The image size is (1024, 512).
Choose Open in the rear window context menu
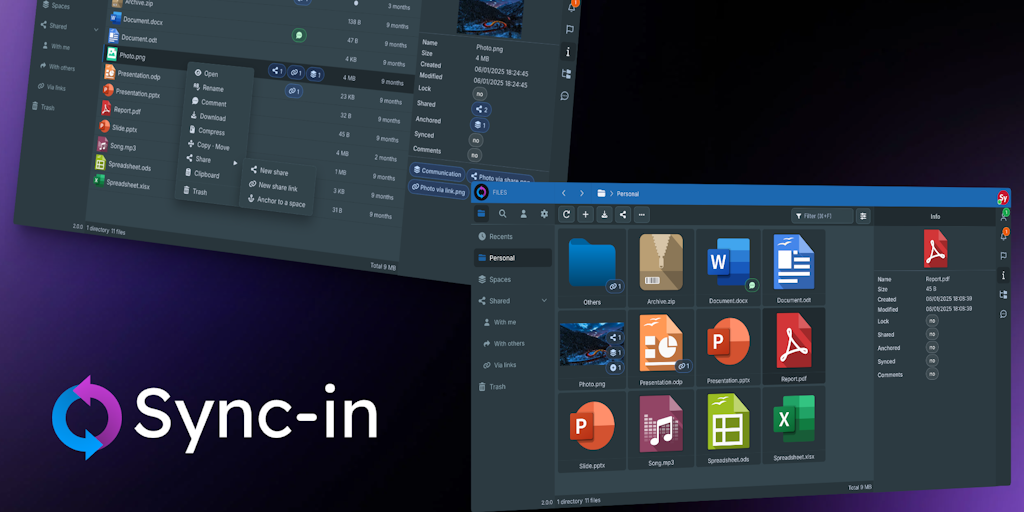[x=206, y=74]
